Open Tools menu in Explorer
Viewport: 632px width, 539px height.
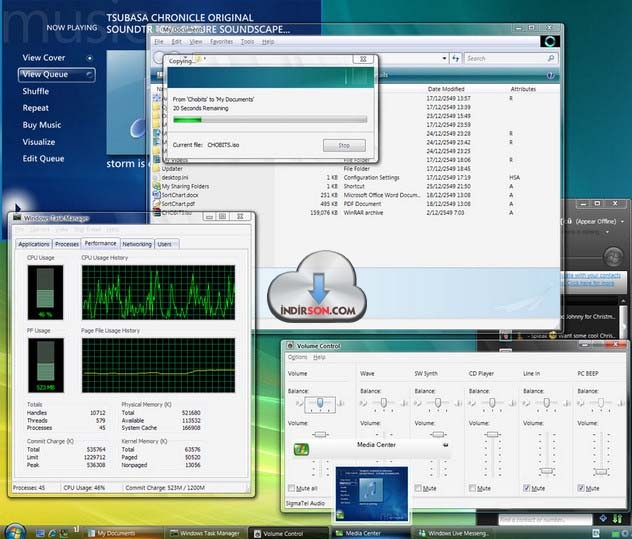(x=247, y=42)
